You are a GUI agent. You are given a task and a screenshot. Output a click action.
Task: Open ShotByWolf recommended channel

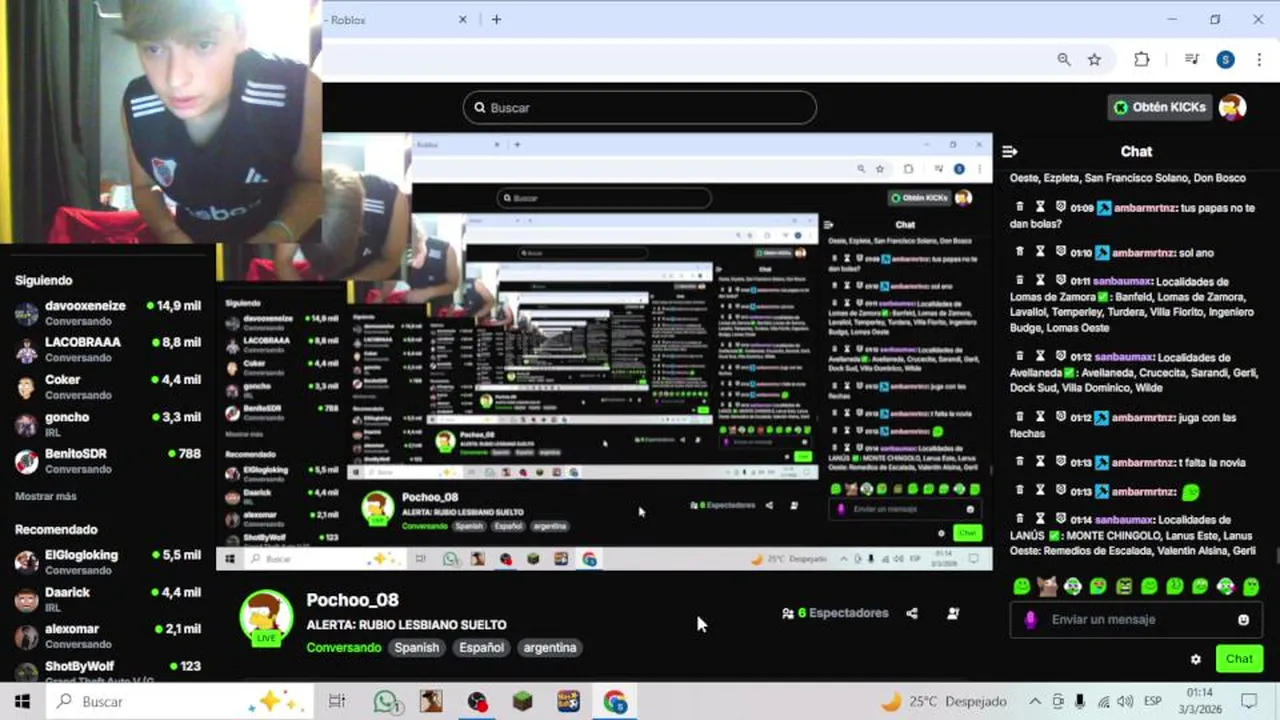point(108,671)
